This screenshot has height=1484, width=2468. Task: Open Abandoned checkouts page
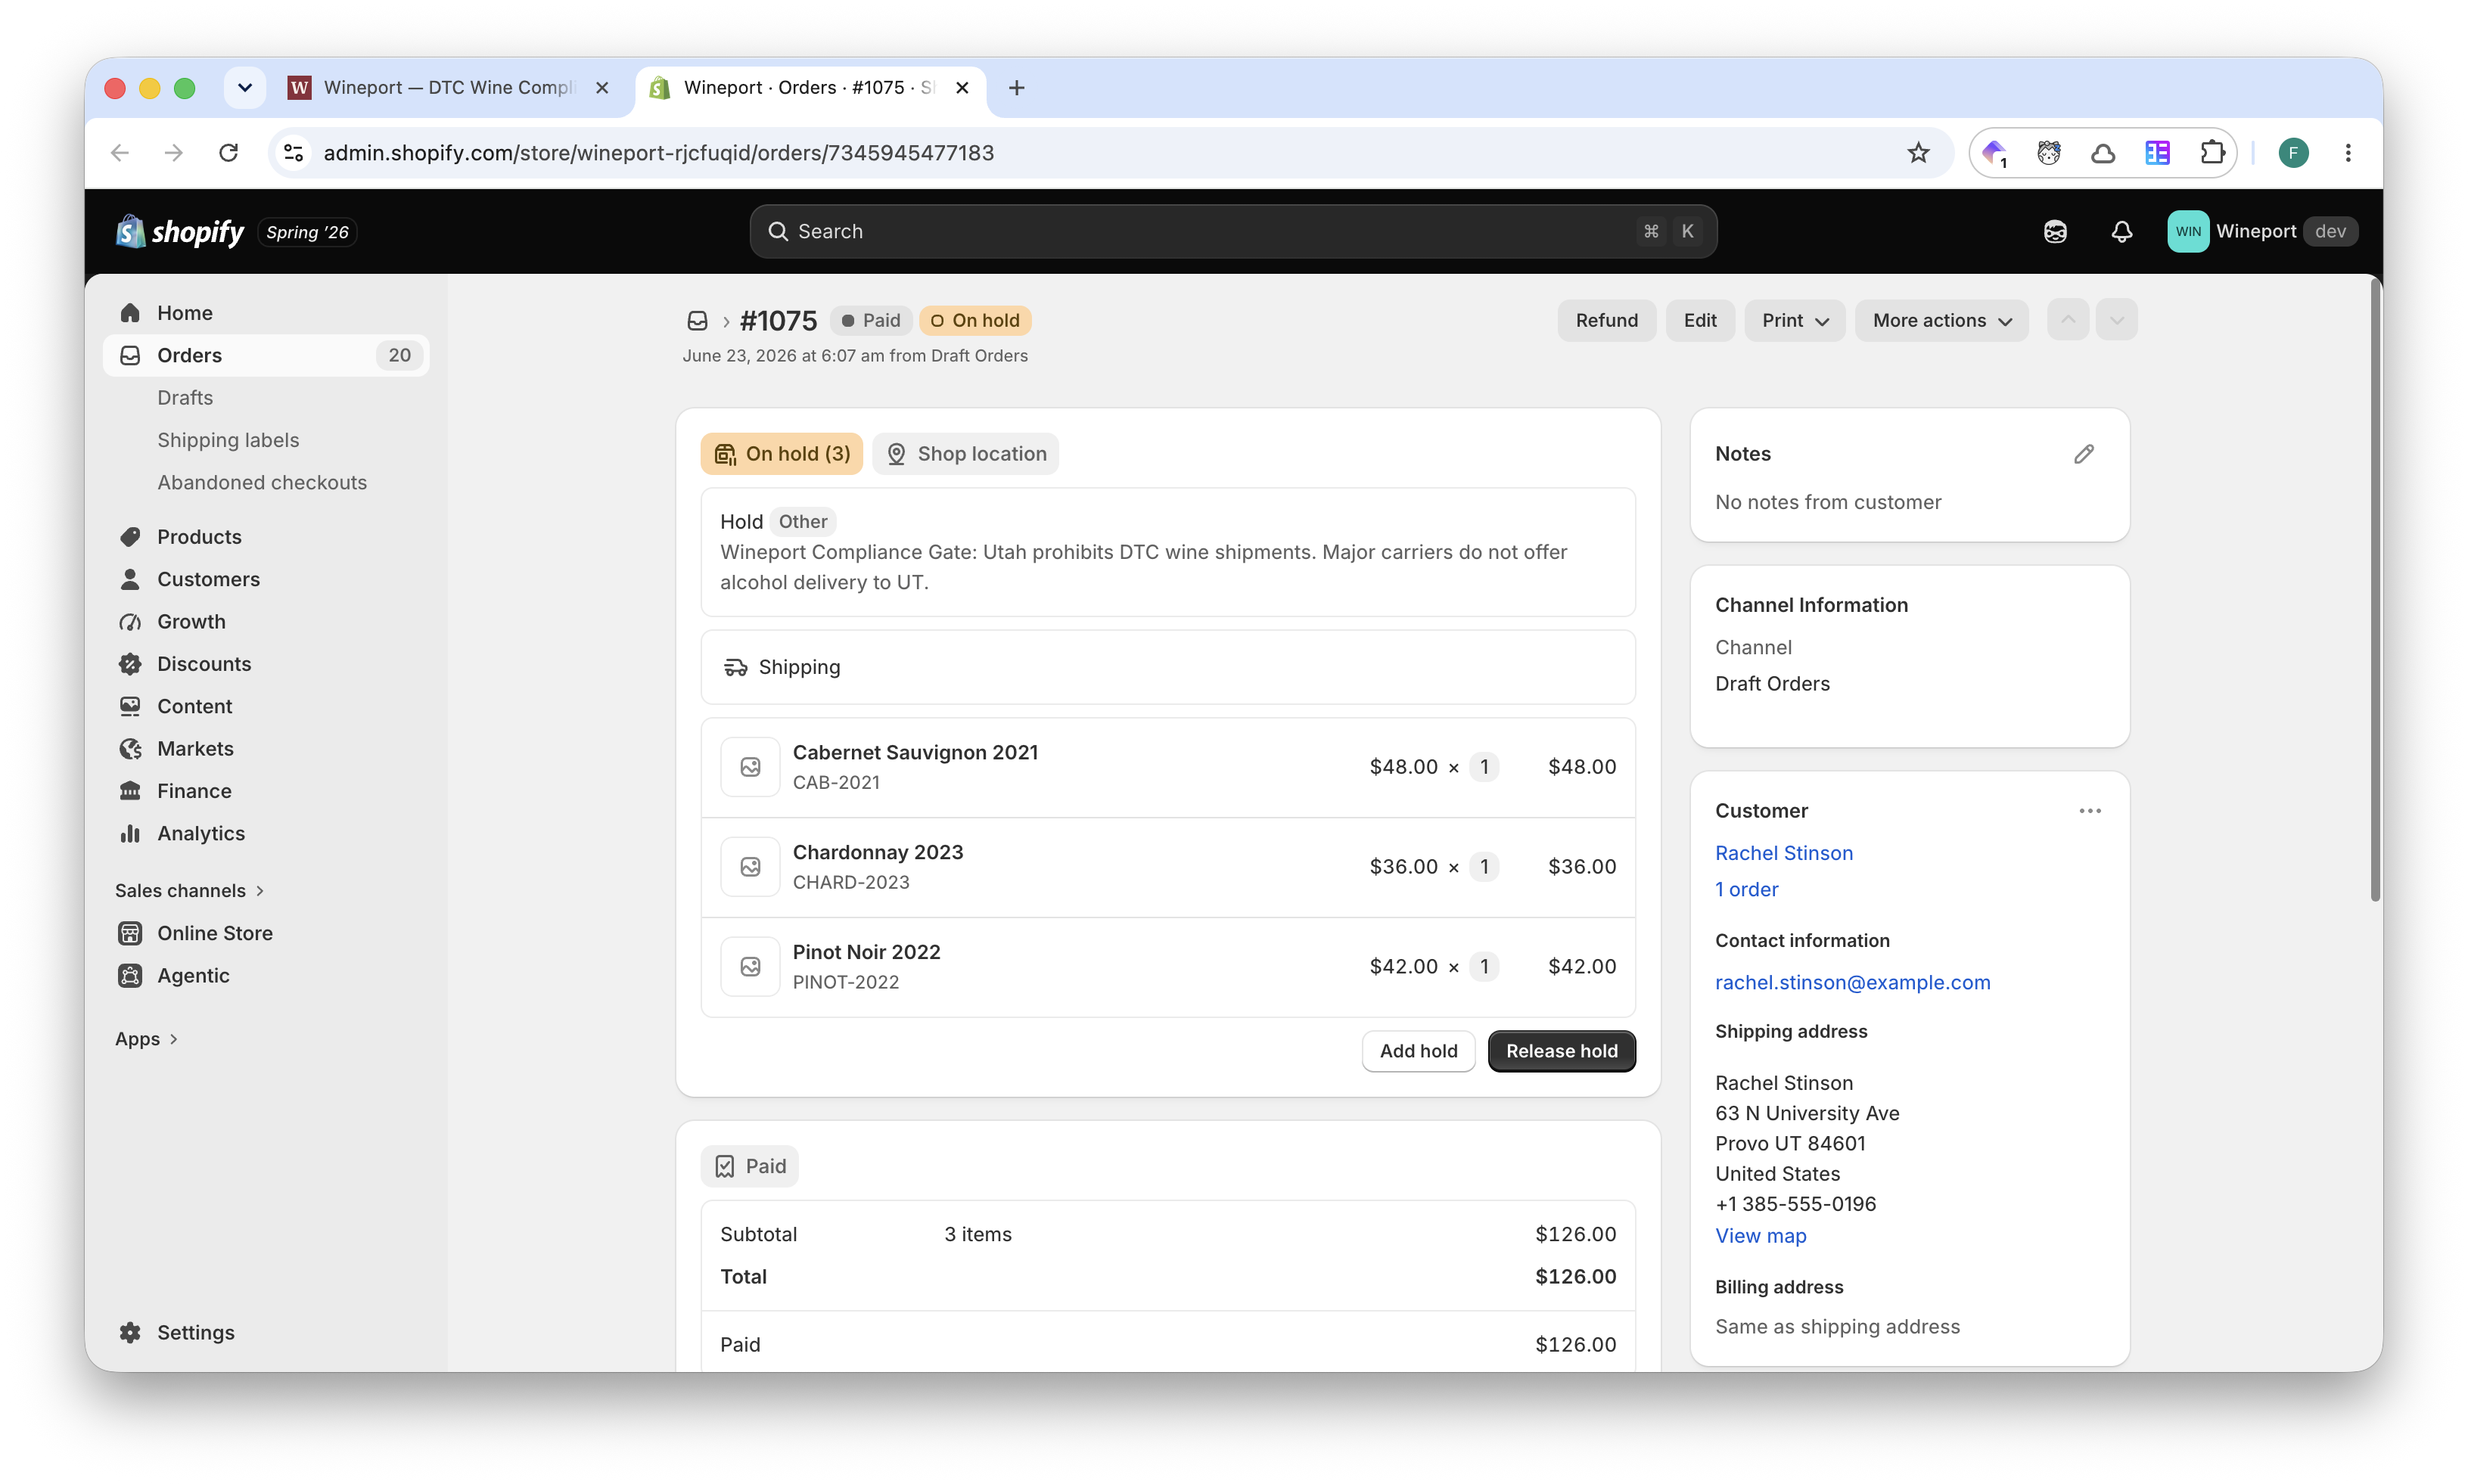tap(262, 483)
